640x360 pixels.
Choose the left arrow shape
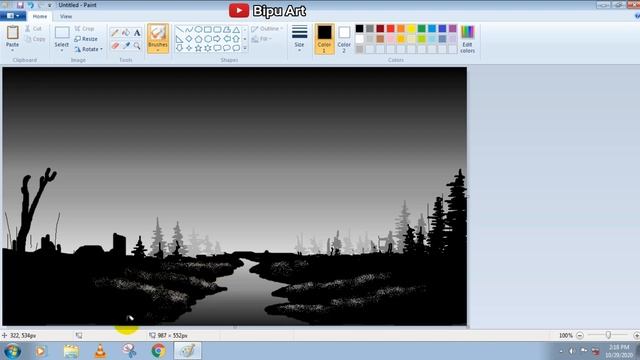(227, 39)
